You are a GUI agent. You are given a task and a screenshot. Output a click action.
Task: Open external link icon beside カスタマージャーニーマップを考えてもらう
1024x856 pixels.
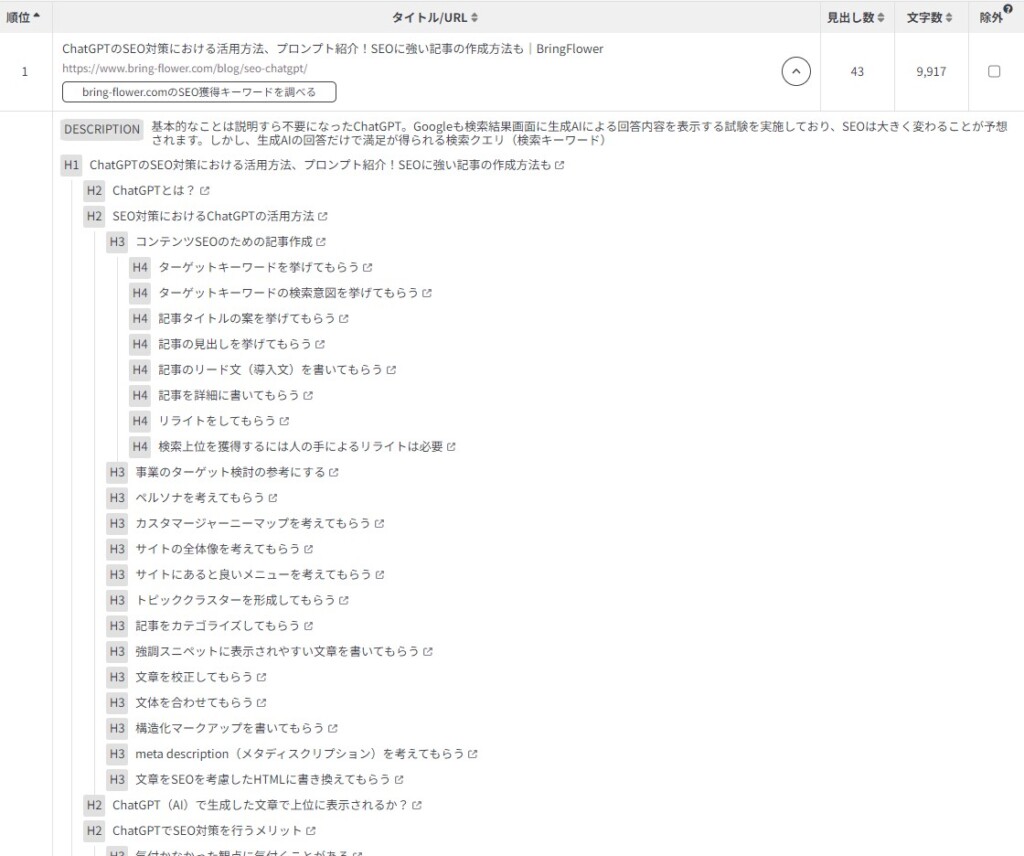click(x=379, y=523)
